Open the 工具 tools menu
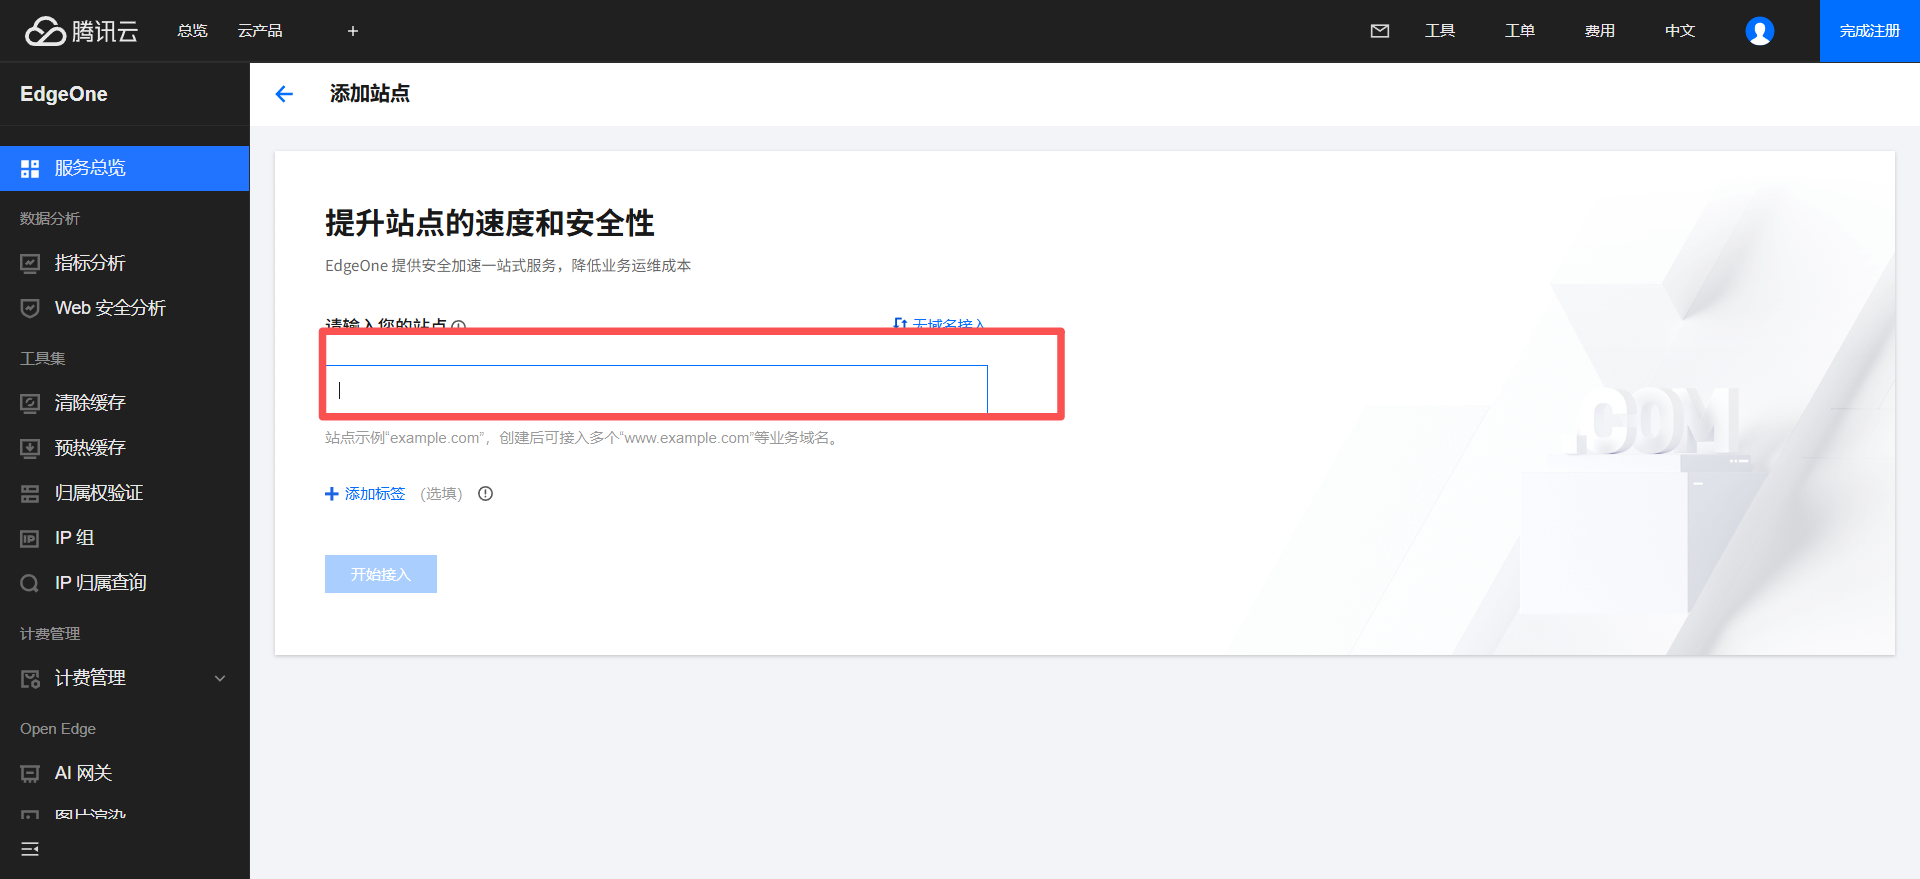1920x879 pixels. pos(1440,31)
